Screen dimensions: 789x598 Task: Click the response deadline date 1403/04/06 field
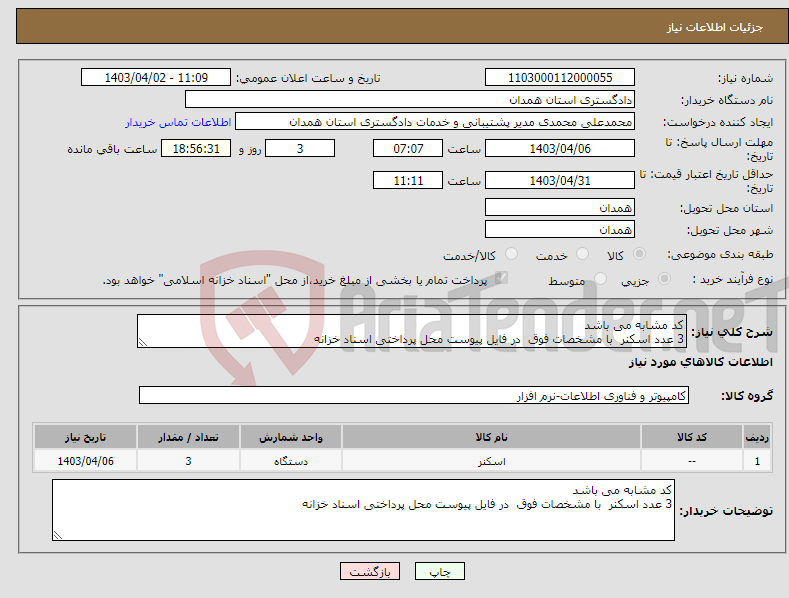click(560, 148)
